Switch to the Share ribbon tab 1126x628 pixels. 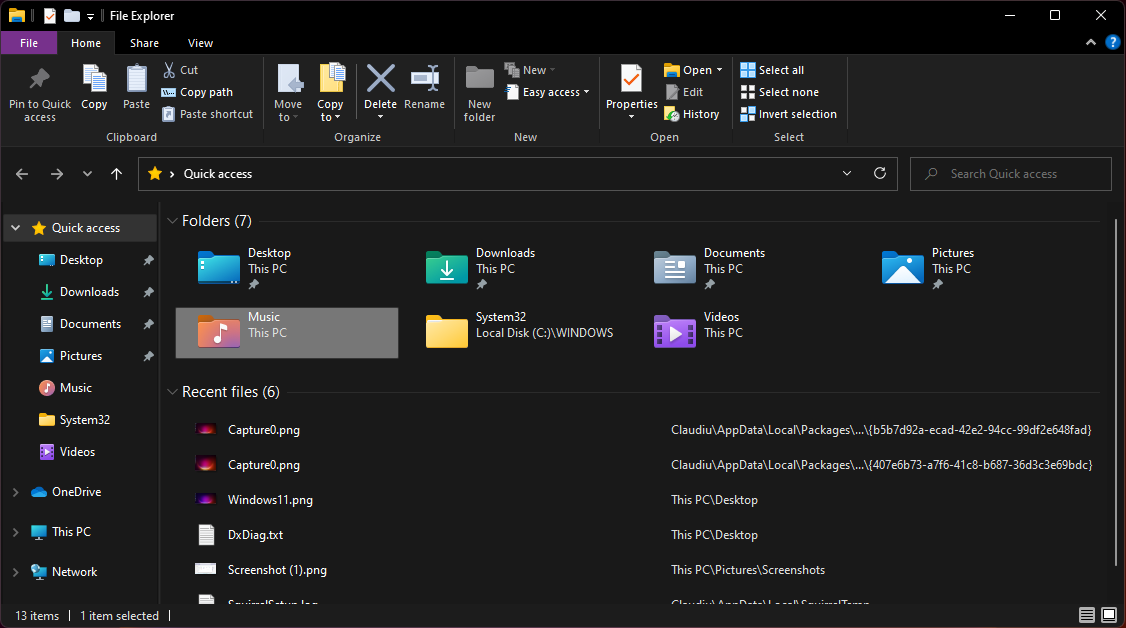click(x=144, y=43)
